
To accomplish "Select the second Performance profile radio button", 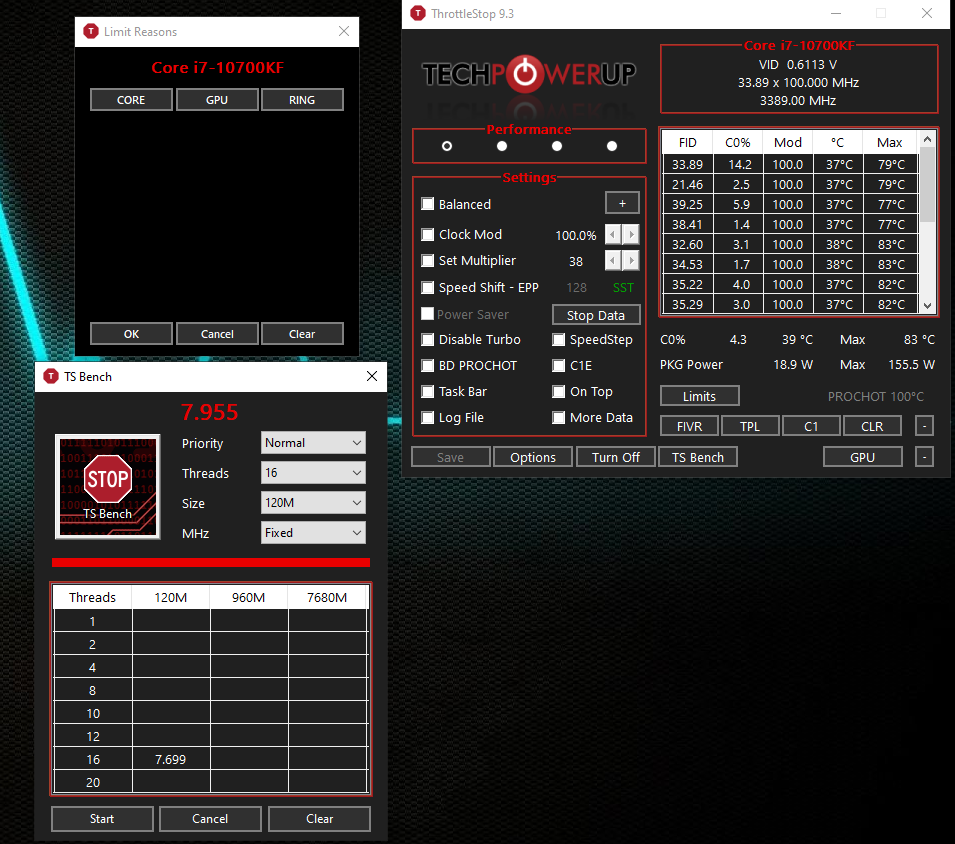I will tap(502, 146).
